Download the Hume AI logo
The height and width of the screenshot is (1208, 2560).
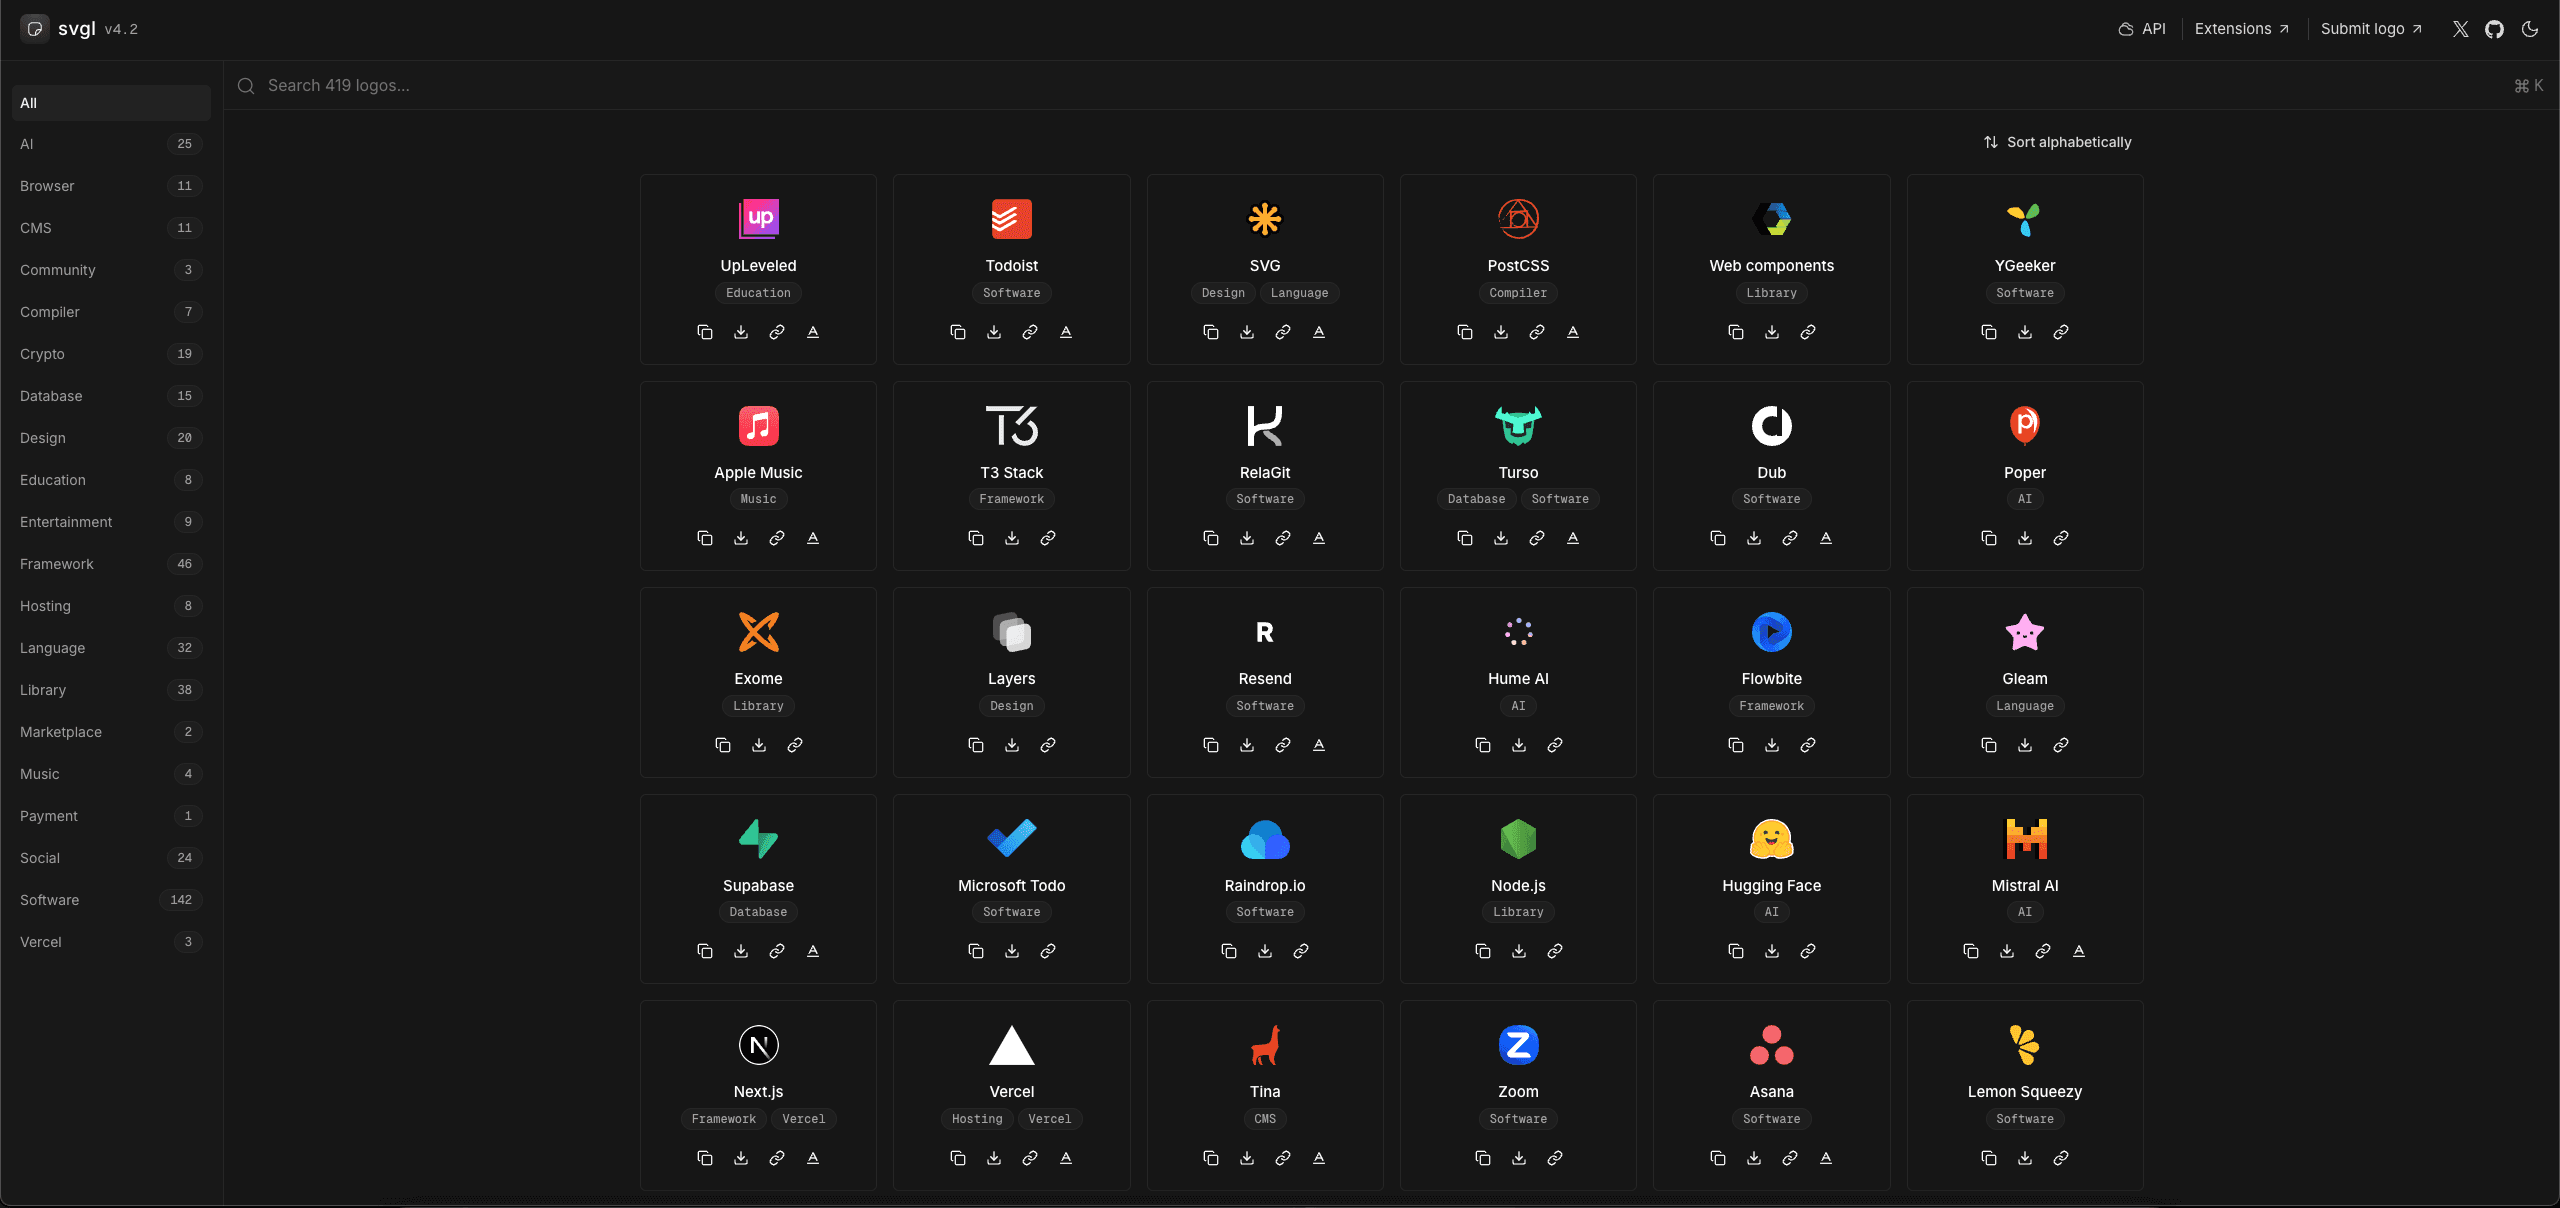1519,745
